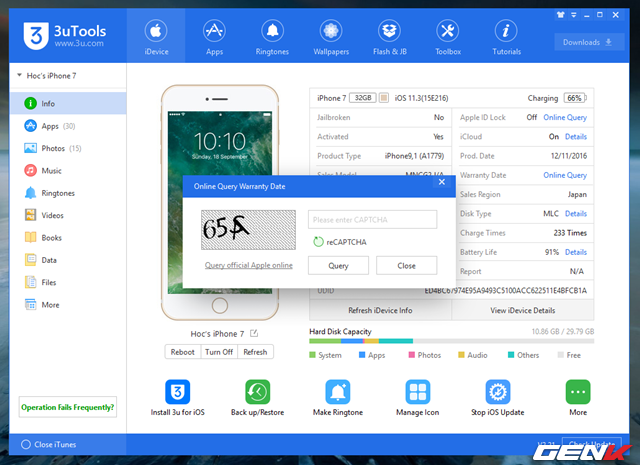Select the Videos icon in sidebar
The height and width of the screenshot is (465, 640).
(x=31, y=215)
